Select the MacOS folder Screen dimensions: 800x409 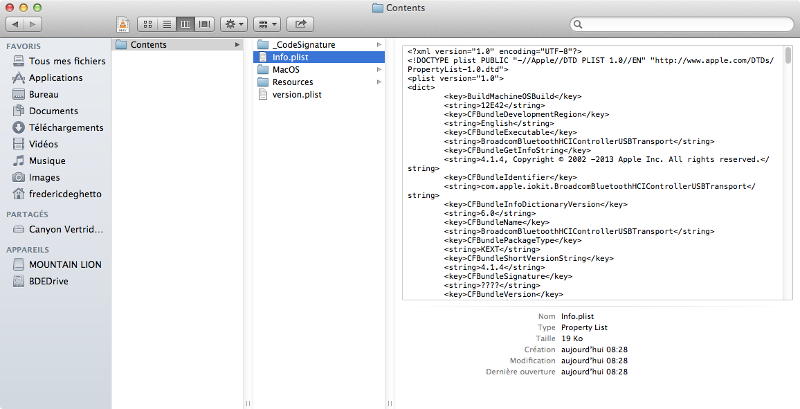(x=319, y=70)
